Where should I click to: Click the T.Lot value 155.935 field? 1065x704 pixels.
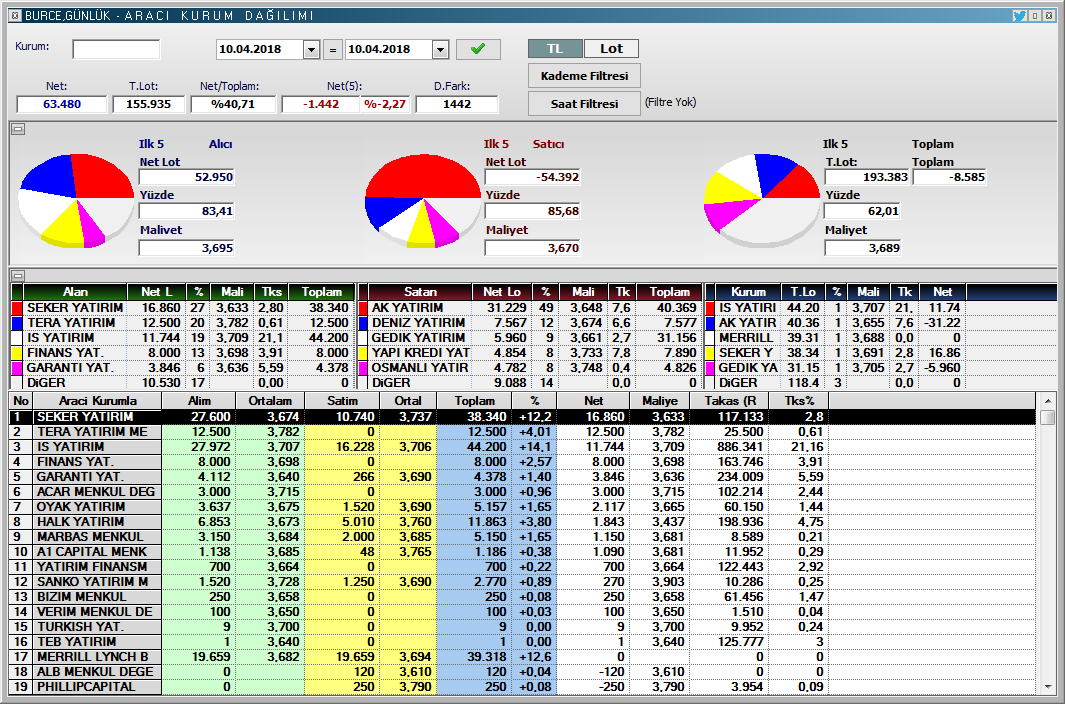(x=148, y=104)
